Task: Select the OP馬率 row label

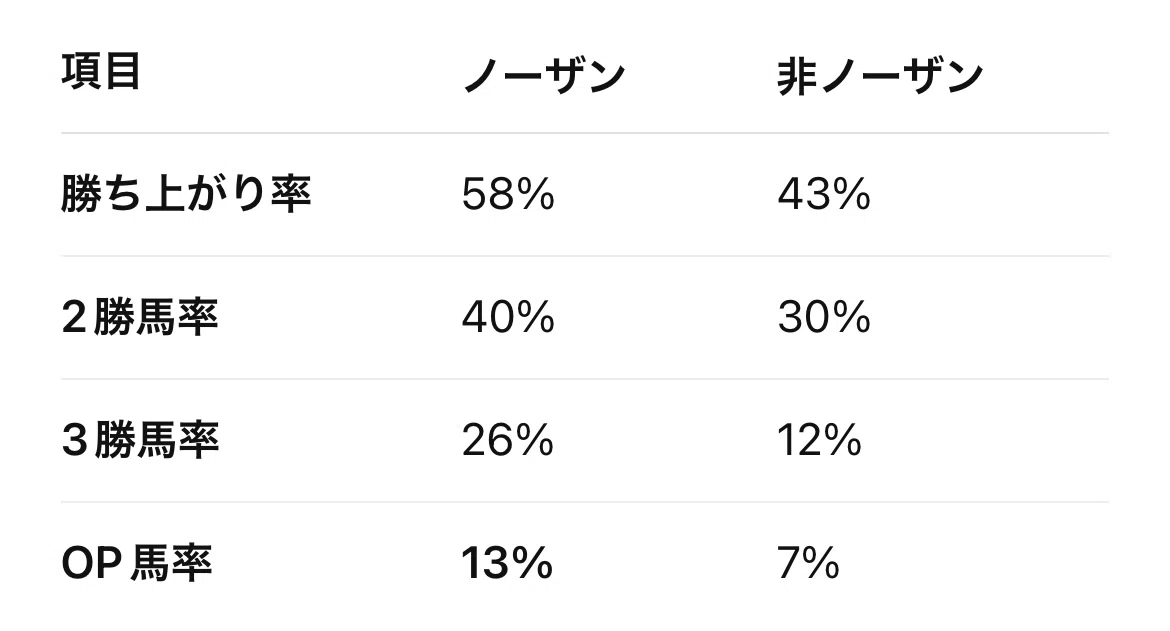Action: point(137,563)
